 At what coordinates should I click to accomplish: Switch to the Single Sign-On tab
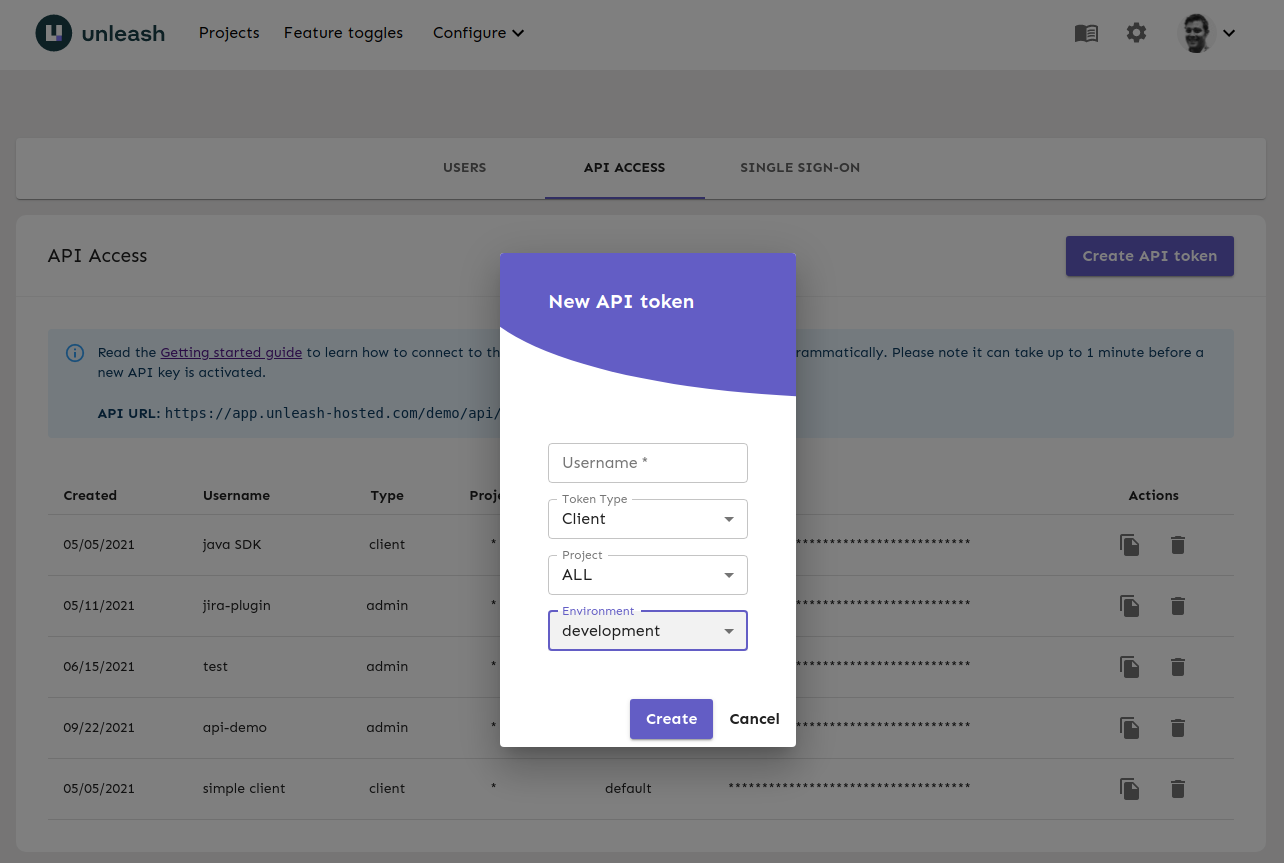pyautogui.click(x=799, y=168)
